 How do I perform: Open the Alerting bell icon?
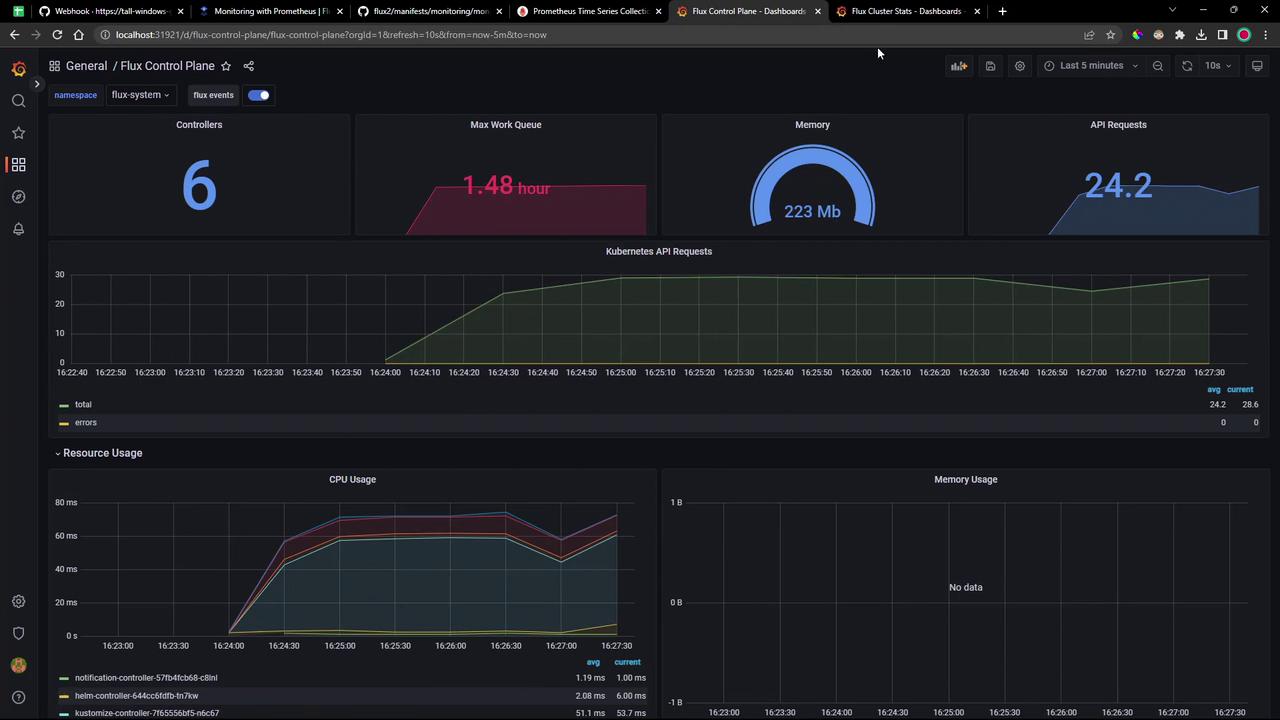pos(18,229)
